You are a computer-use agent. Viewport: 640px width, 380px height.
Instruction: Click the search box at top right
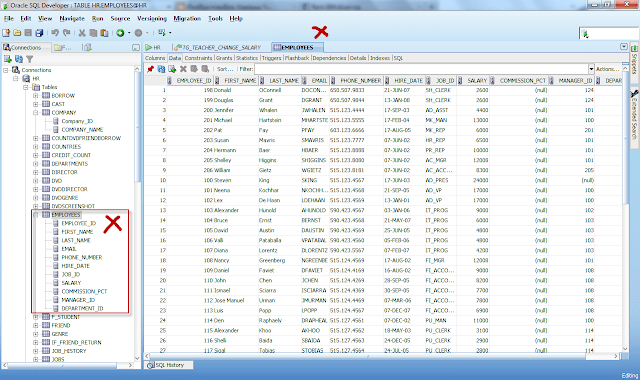[609, 33]
